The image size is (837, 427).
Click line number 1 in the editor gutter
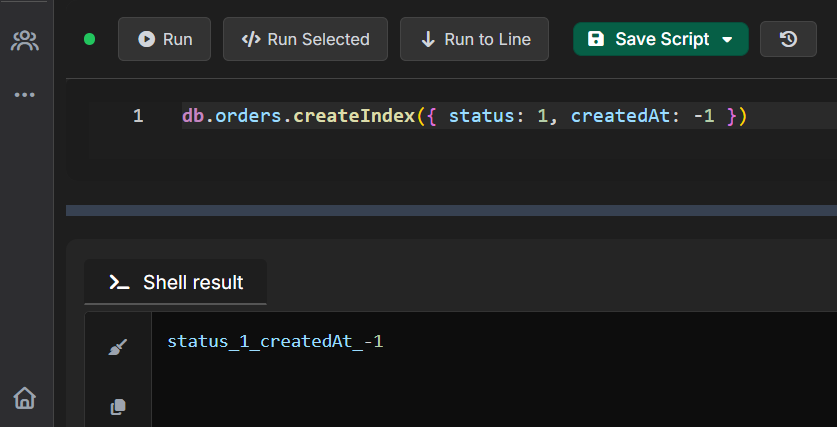coord(138,116)
